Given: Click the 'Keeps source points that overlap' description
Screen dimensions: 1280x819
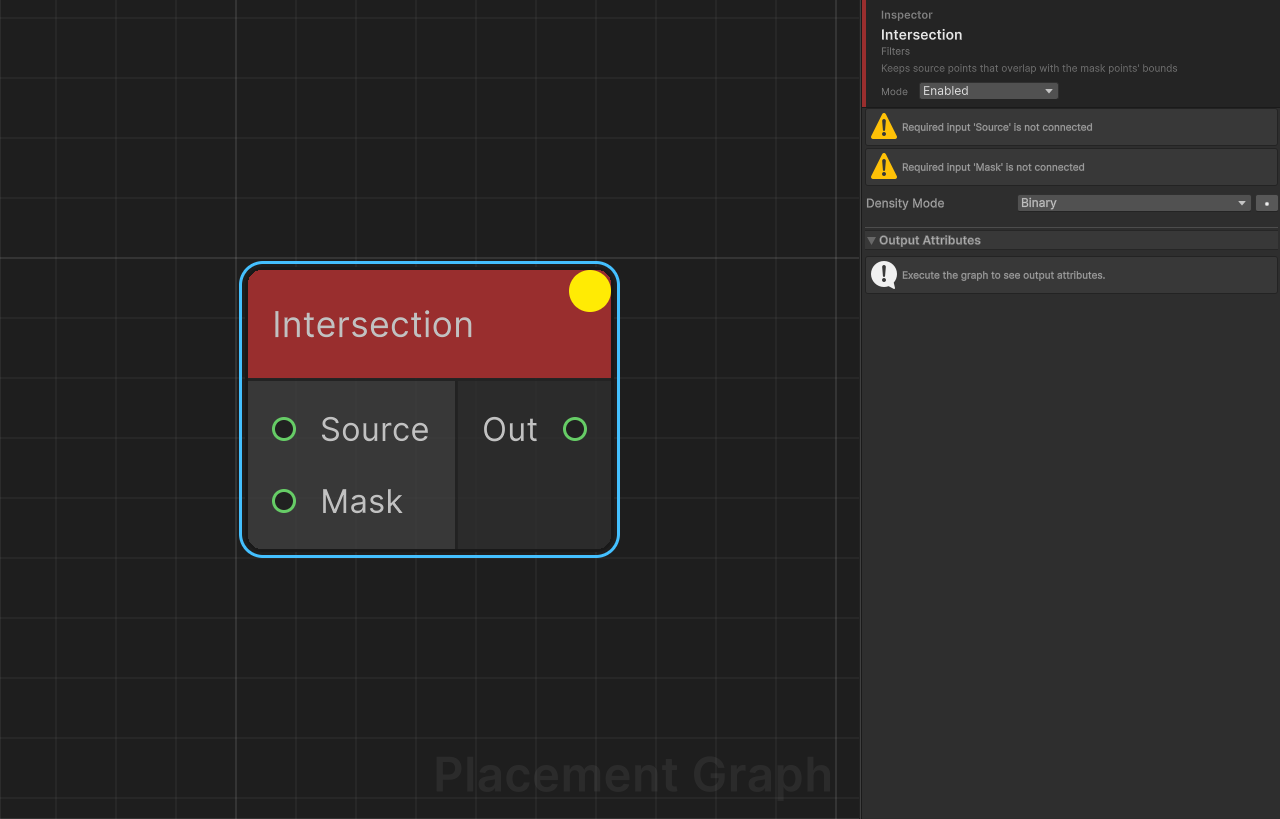Looking at the screenshot, I should point(1029,69).
